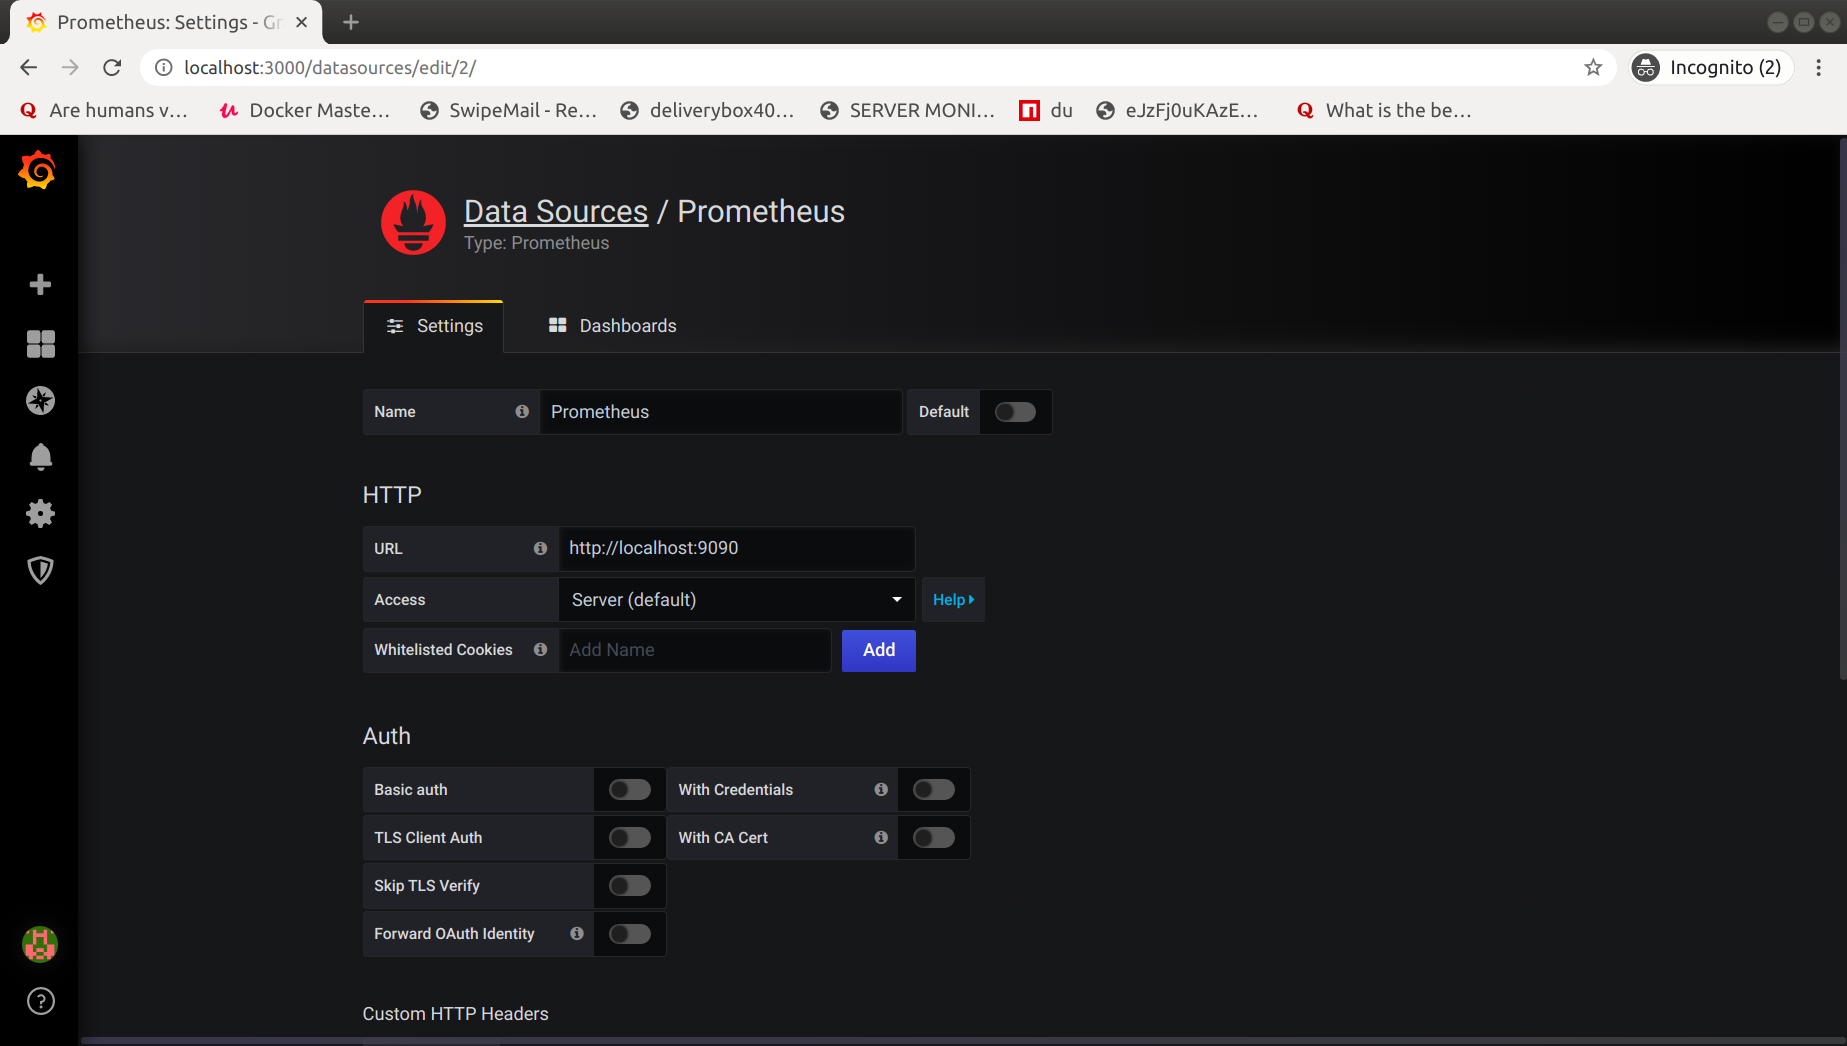Click the page vertical scrollbar
The width and height of the screenshot is (1847, 1046).
point(1842,410)
